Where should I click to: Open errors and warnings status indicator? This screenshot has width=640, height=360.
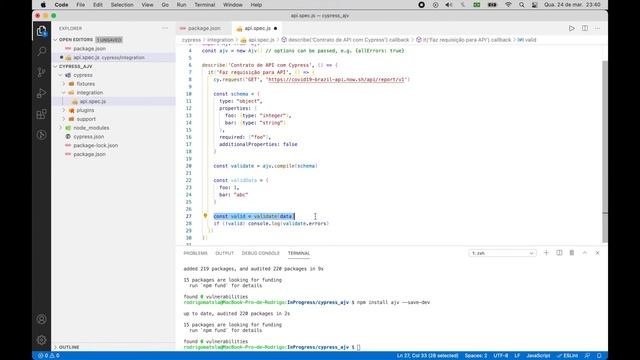tap(49, 356)
